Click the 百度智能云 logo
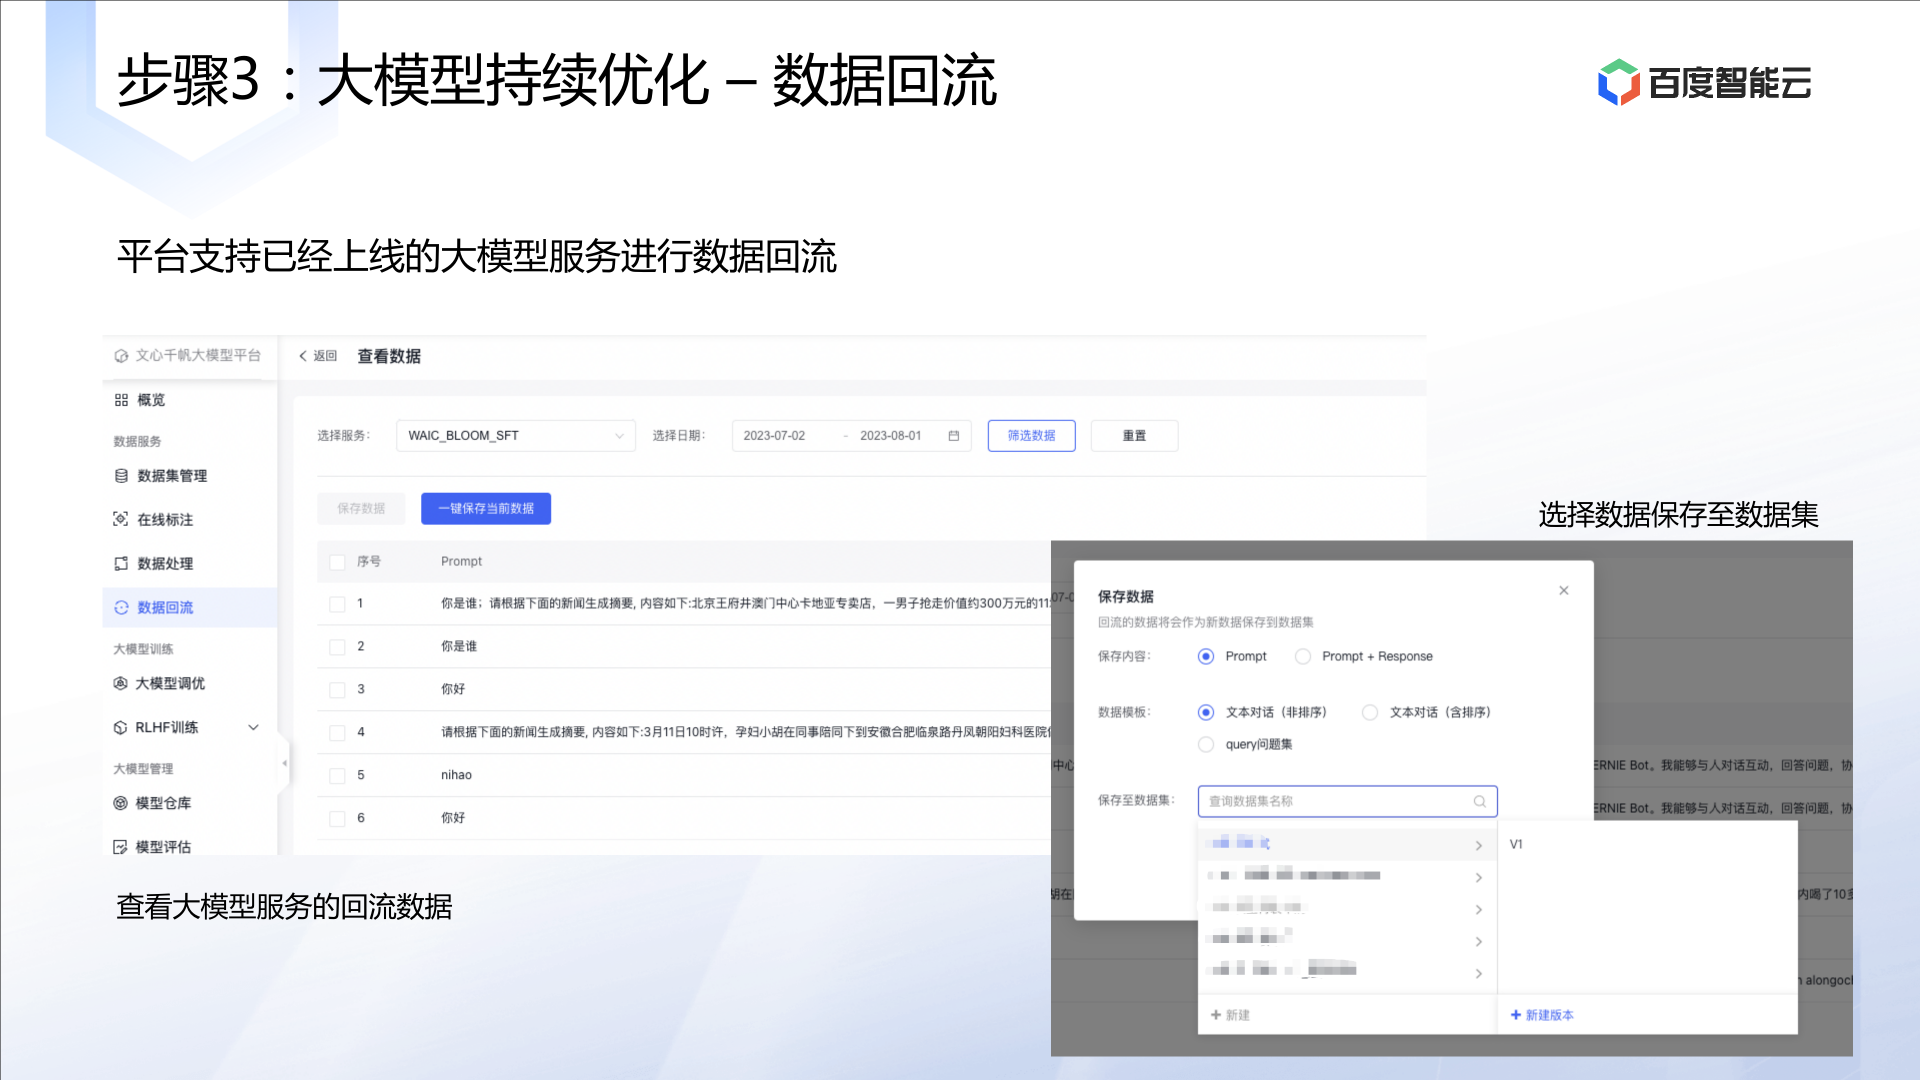 1704,83
